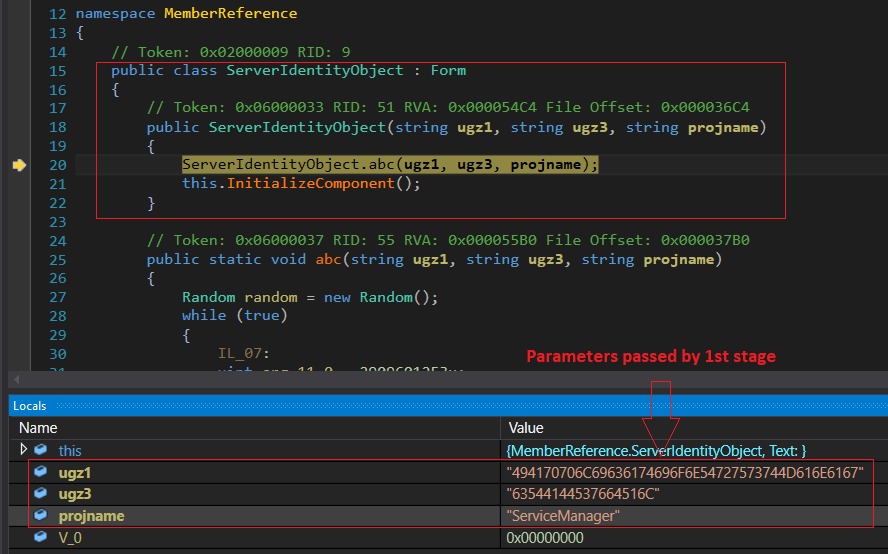The height and width of the screenshot is (554, 888).
Task: Click 'while (true)' on line 28
Action: coord(234,316)
